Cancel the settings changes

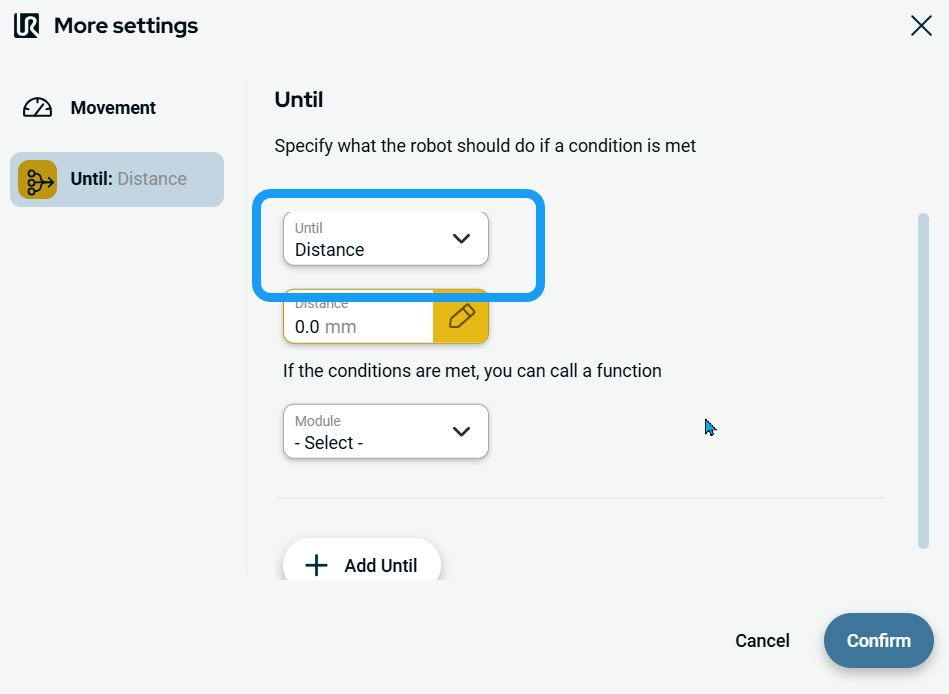(762, 641)
